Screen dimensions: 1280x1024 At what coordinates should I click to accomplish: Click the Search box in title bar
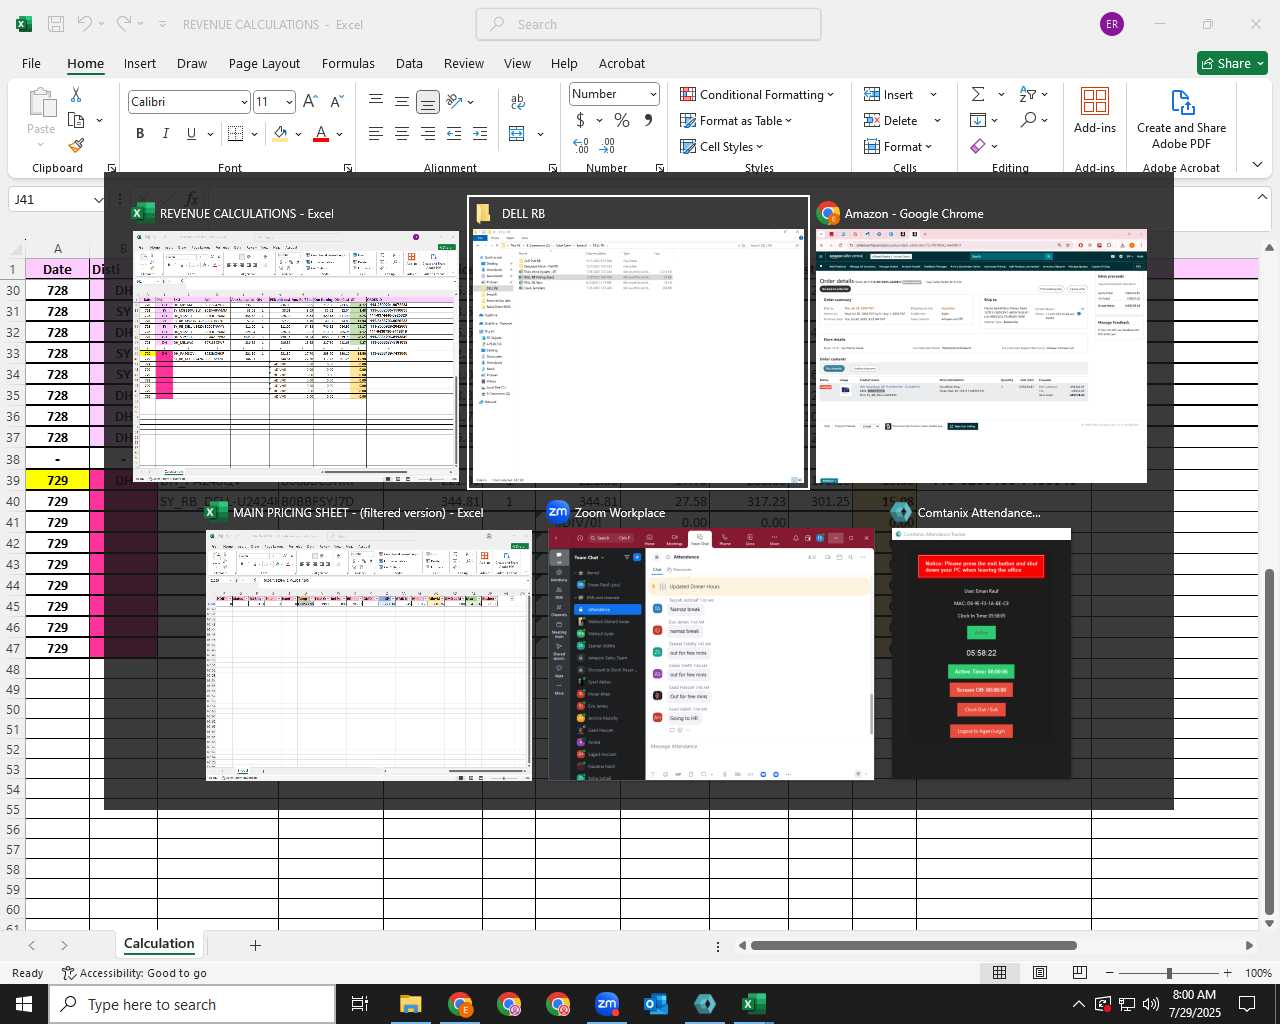tap(648, 24)
